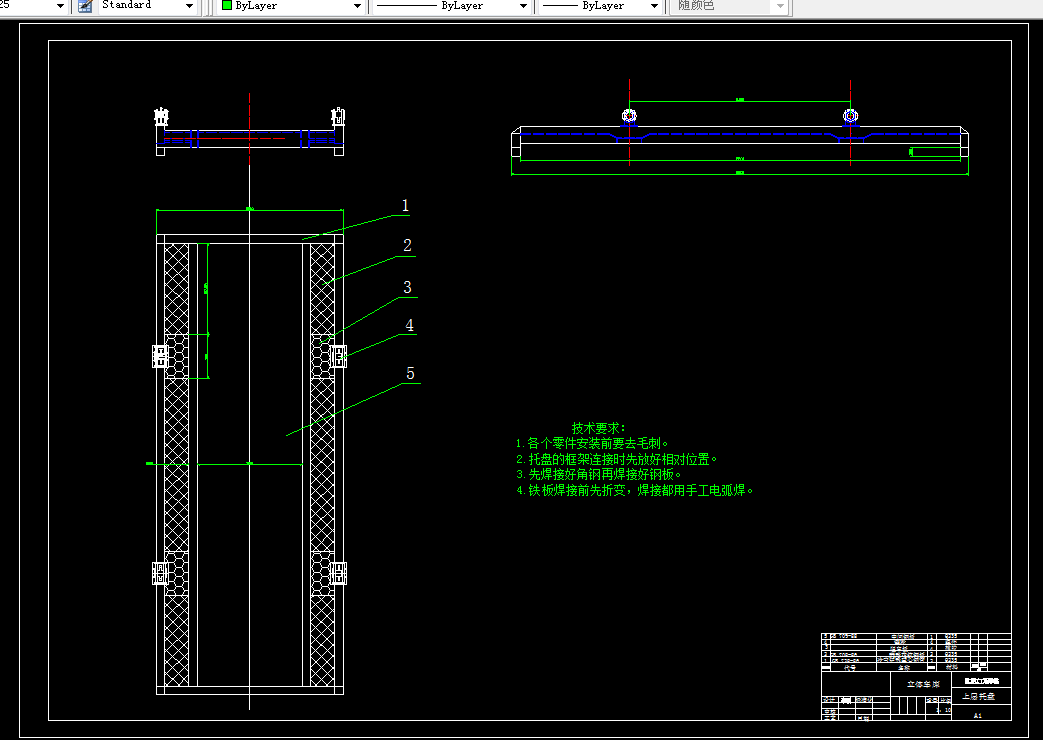Select part callout number 5
1043x740 pixels.
[x=410, y=374]
